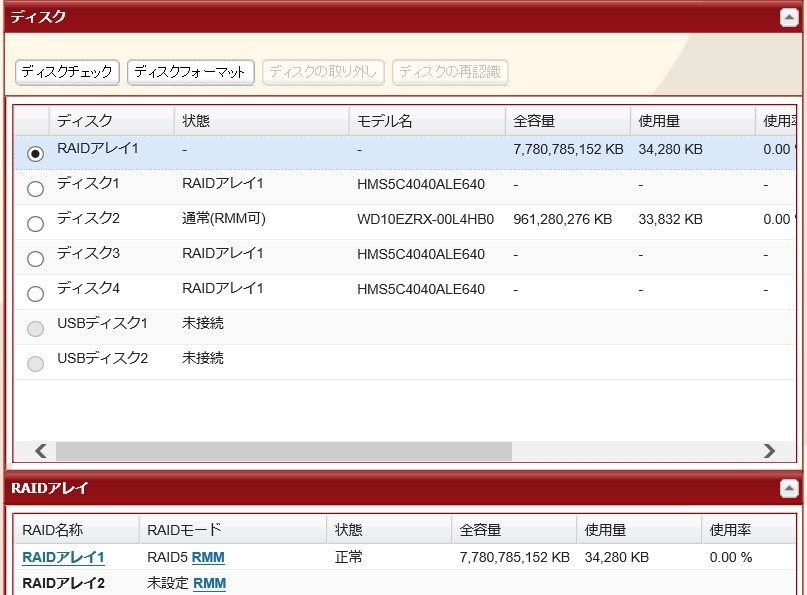
Task: Click RAIDアレイ1 status in ディスク4 row
Action: [x=223, y=288]
